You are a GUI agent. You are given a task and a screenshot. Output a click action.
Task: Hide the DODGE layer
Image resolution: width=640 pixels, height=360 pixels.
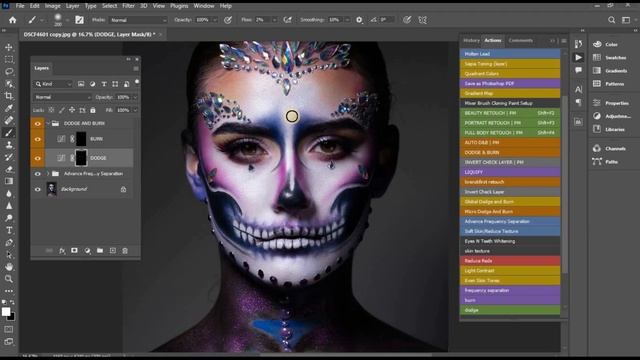click(x=38, y=158)
